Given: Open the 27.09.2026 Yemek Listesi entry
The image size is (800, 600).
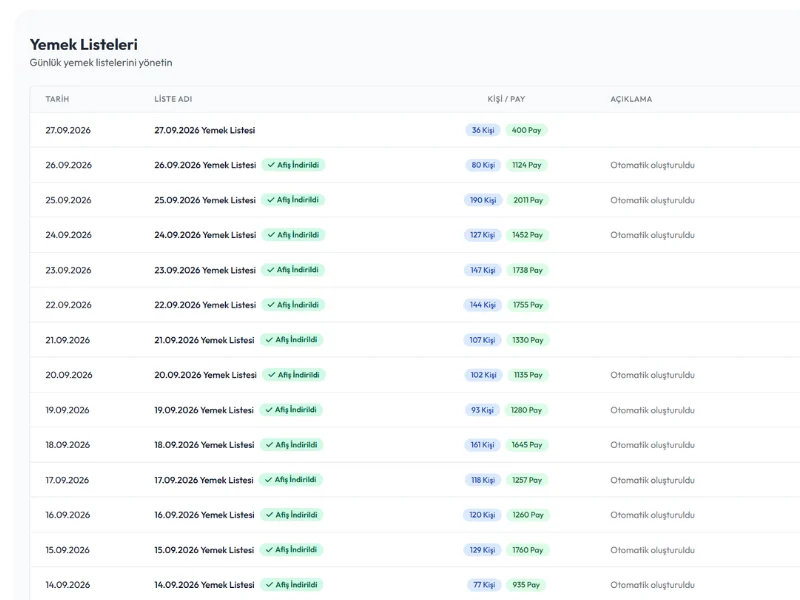Looking at the screenshot, I should pyautogui.click(x=205, y=130).
